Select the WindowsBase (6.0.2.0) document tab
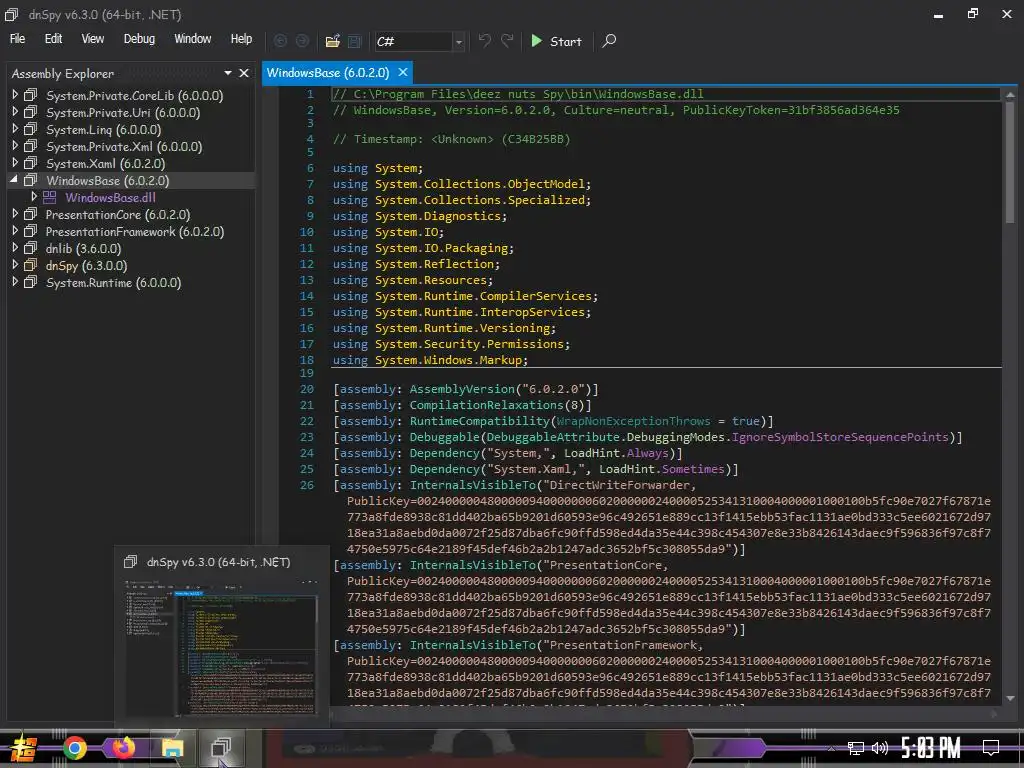 coord(328,72)
